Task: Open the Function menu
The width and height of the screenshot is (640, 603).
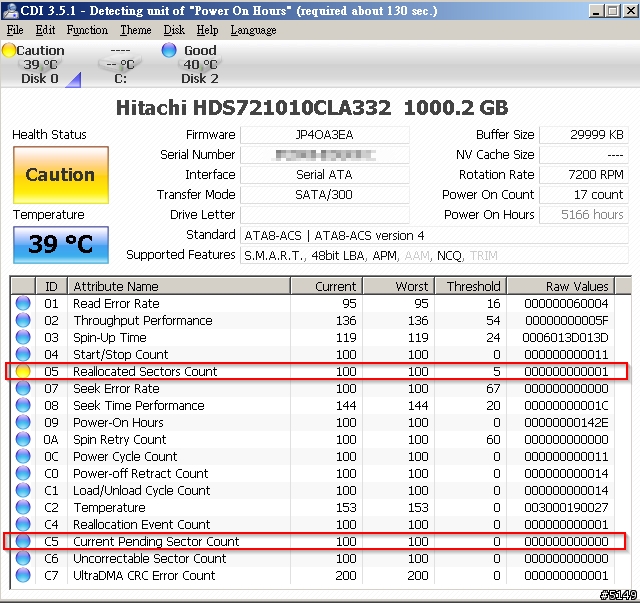Action: click(x=87, y=30)
